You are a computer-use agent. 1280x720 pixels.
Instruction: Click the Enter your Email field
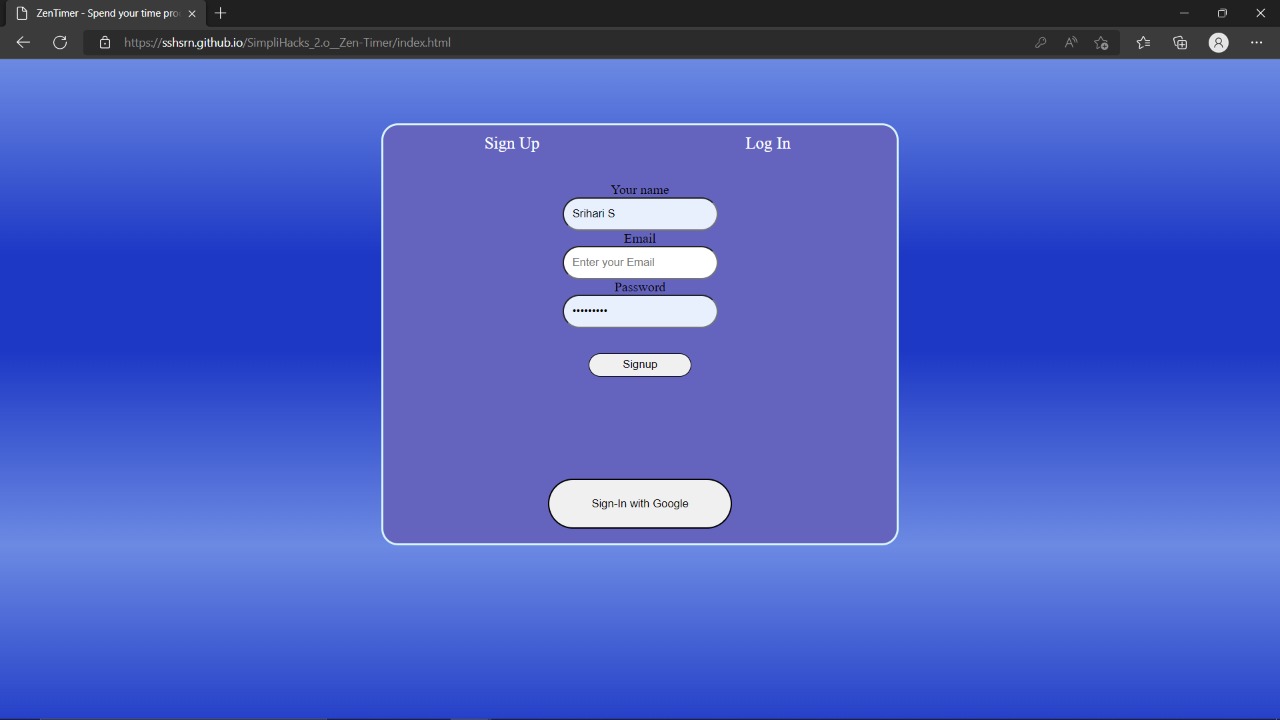pyautogui.click(x=640, y=262)
